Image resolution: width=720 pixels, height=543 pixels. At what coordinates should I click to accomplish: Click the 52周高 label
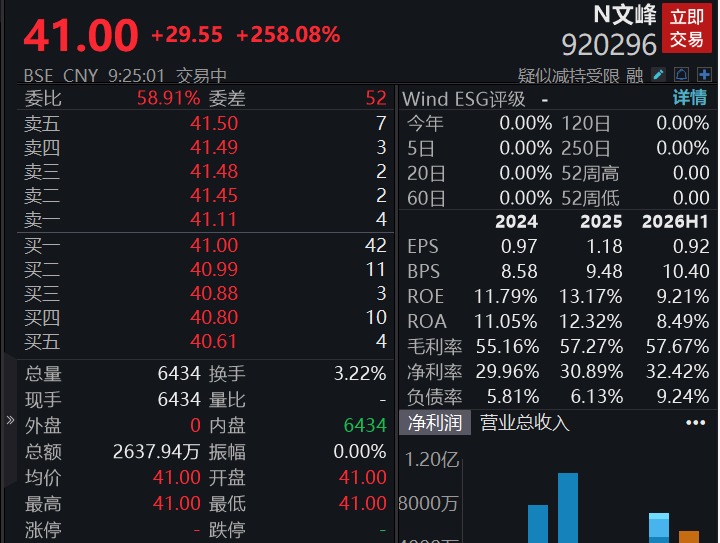point(590,174)
